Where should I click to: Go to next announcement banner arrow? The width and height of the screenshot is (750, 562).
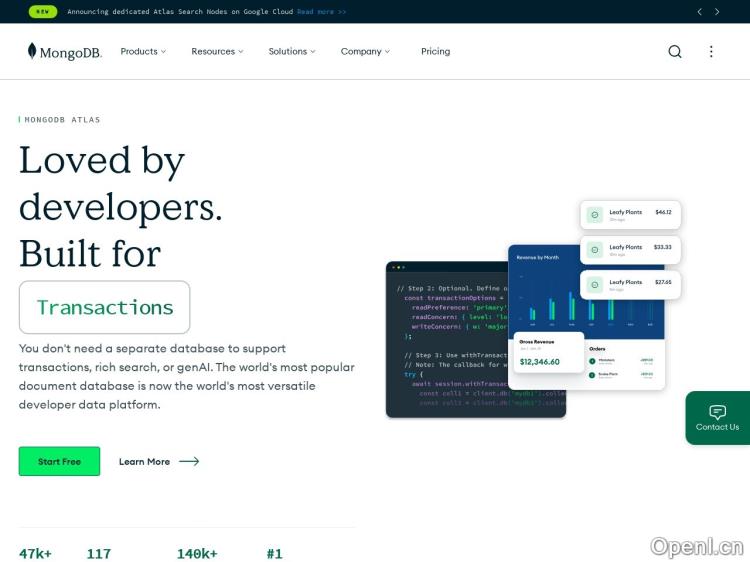(x=717, y=12)
